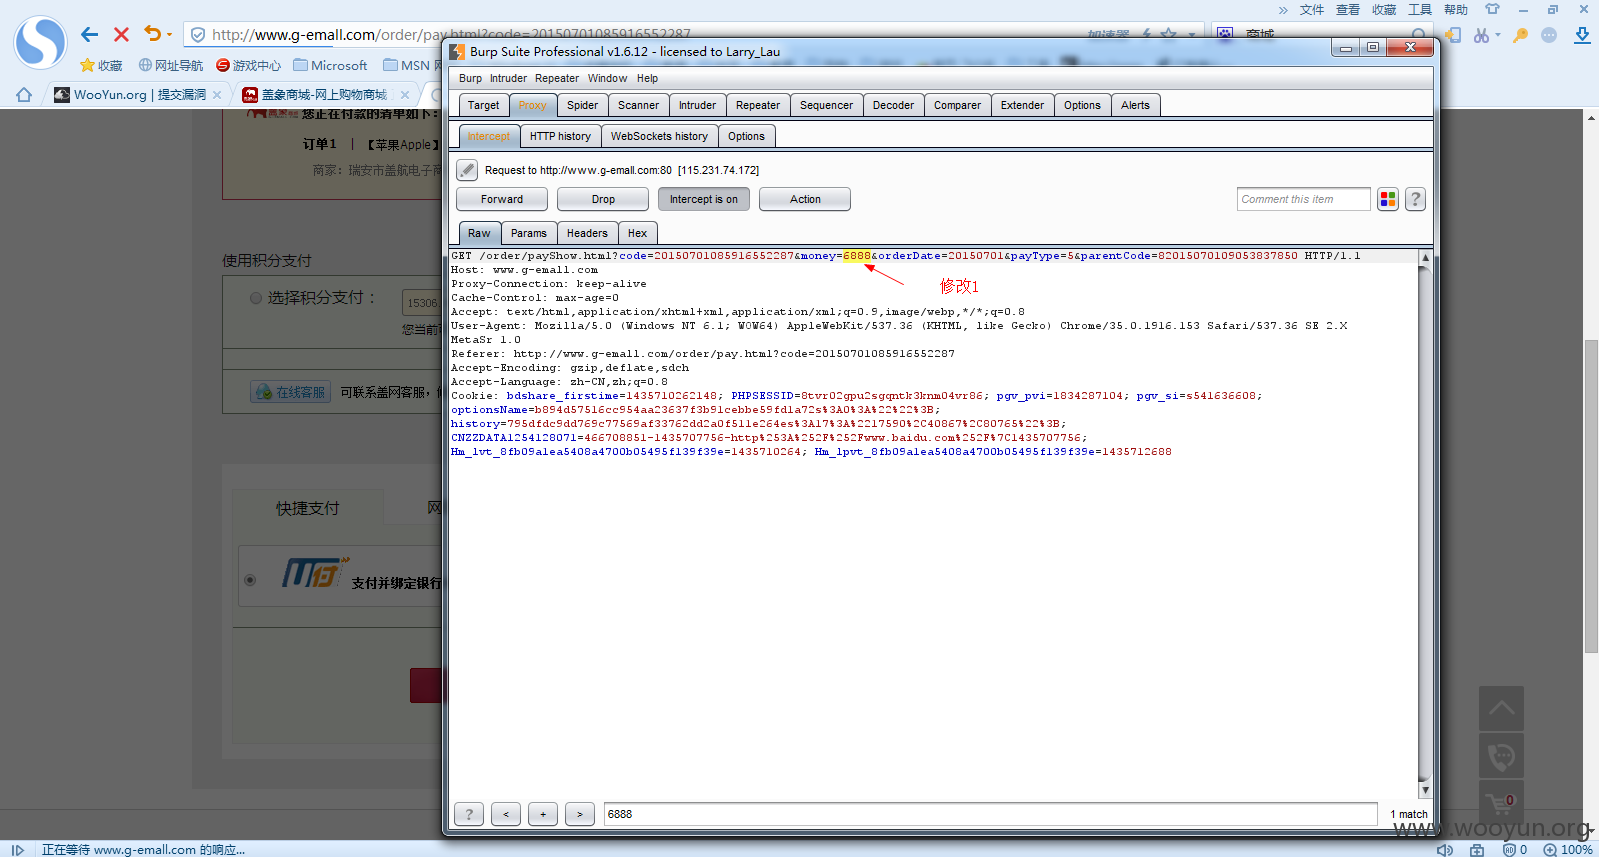Open the highlight color picker icon
1599x857 pixels.
tap(1388, 199)
